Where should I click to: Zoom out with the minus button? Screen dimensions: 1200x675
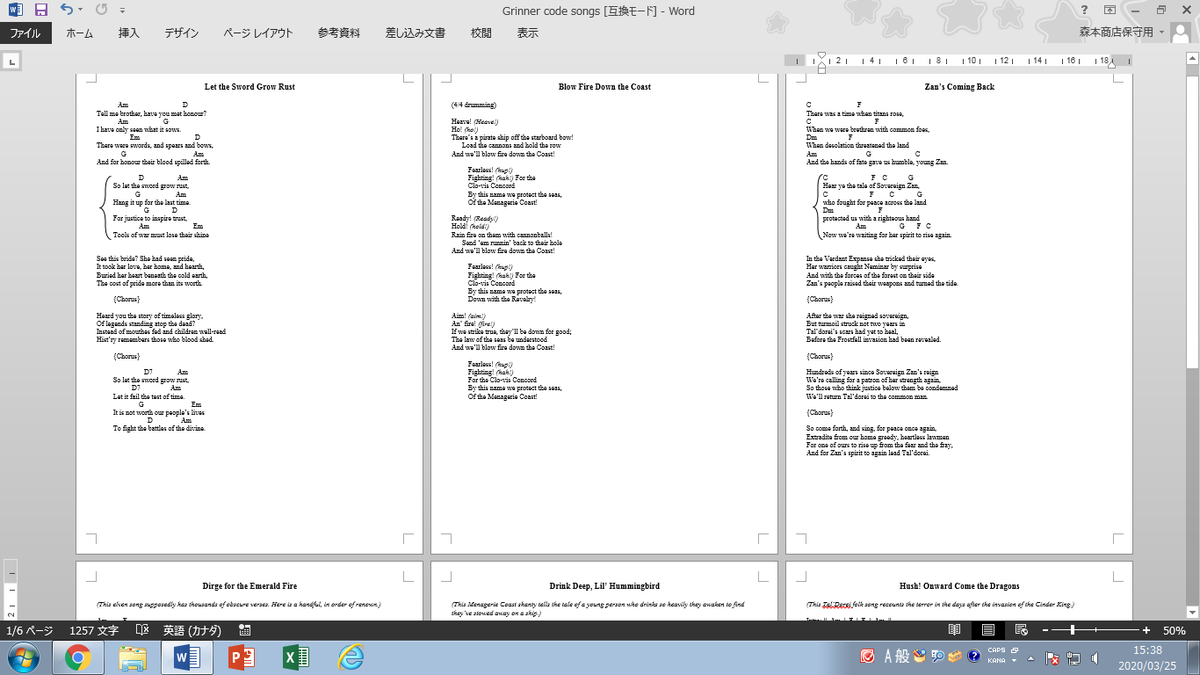(x=1046, y=631)
